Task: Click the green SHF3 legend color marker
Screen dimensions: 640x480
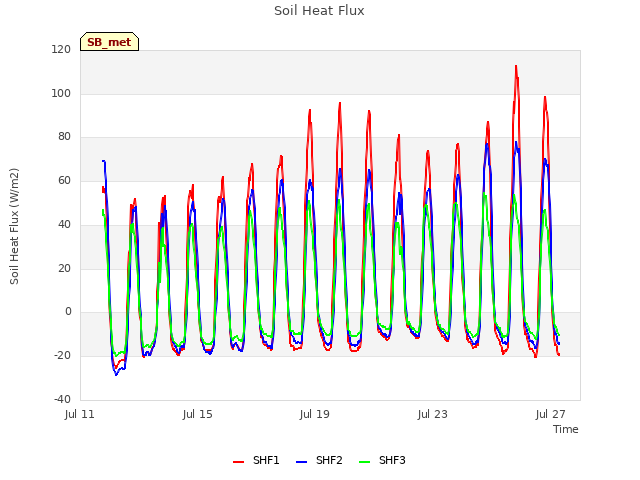Action: click(x=364, y=462)
